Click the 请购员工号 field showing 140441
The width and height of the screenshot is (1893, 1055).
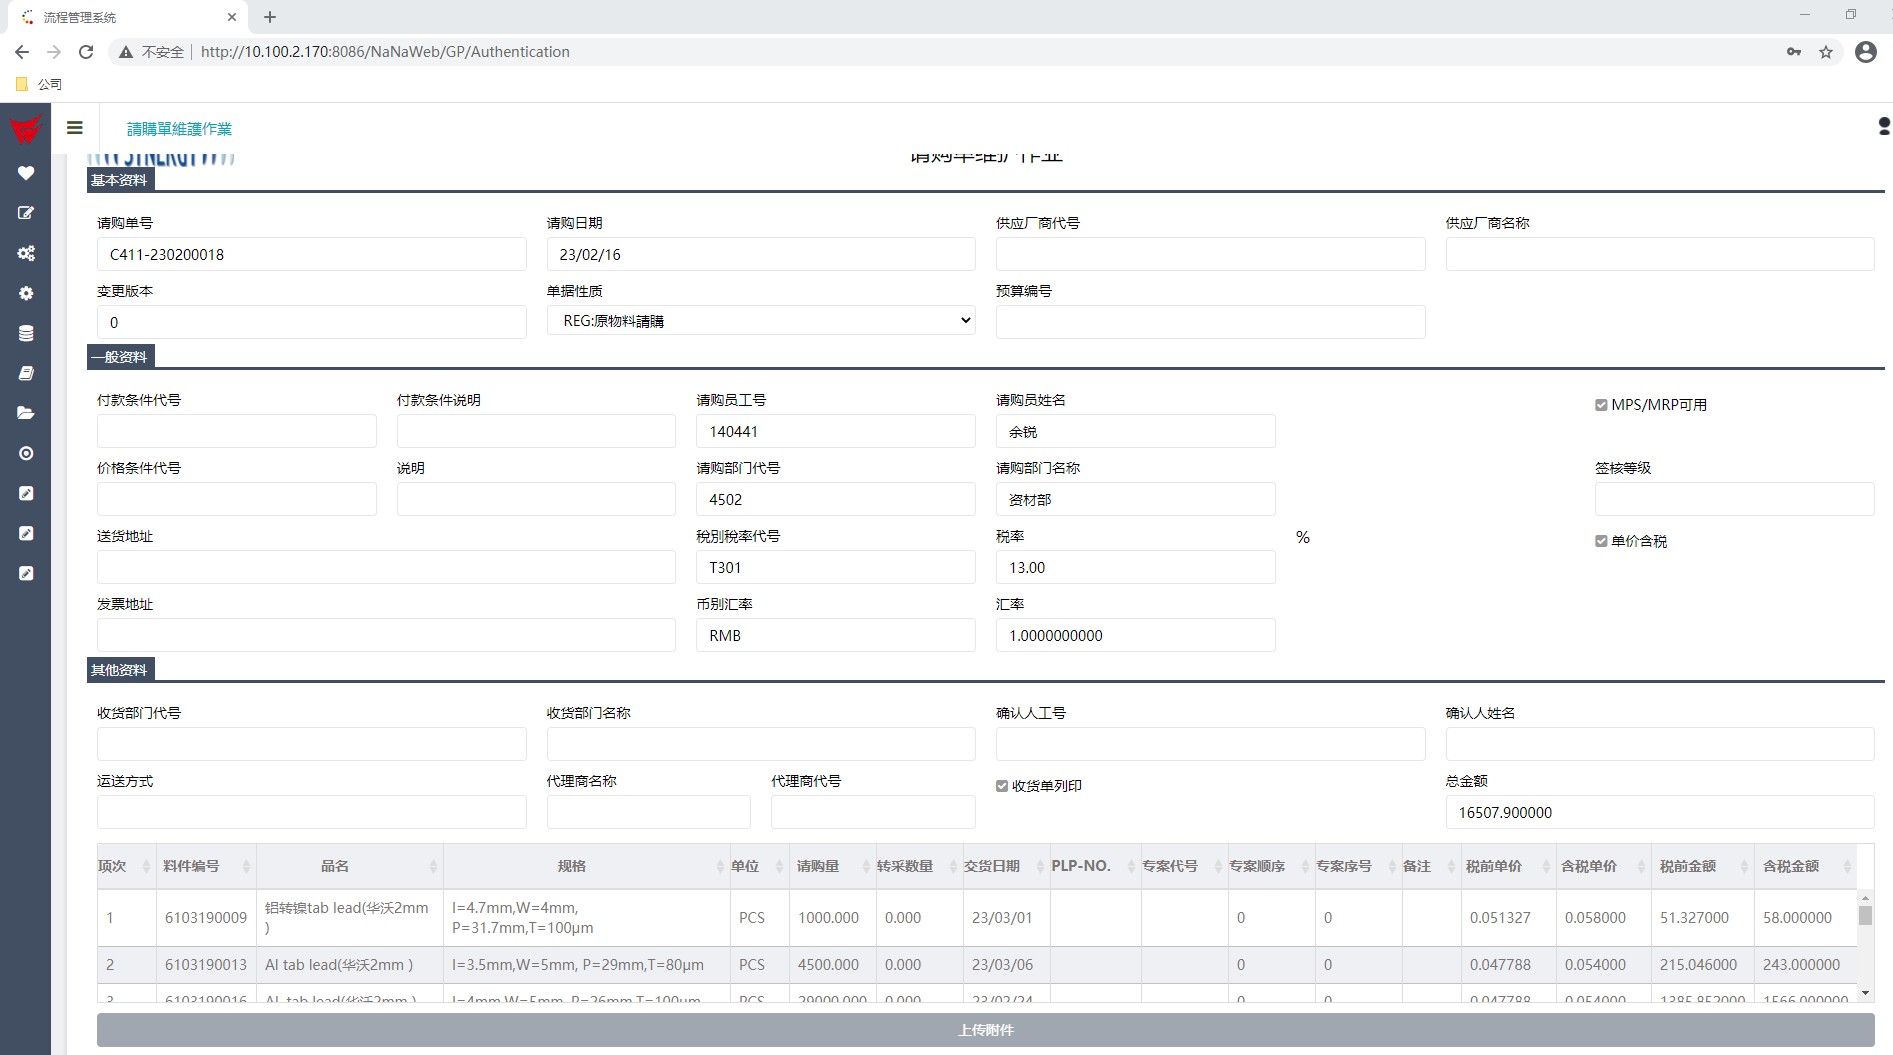coord(836,431)
